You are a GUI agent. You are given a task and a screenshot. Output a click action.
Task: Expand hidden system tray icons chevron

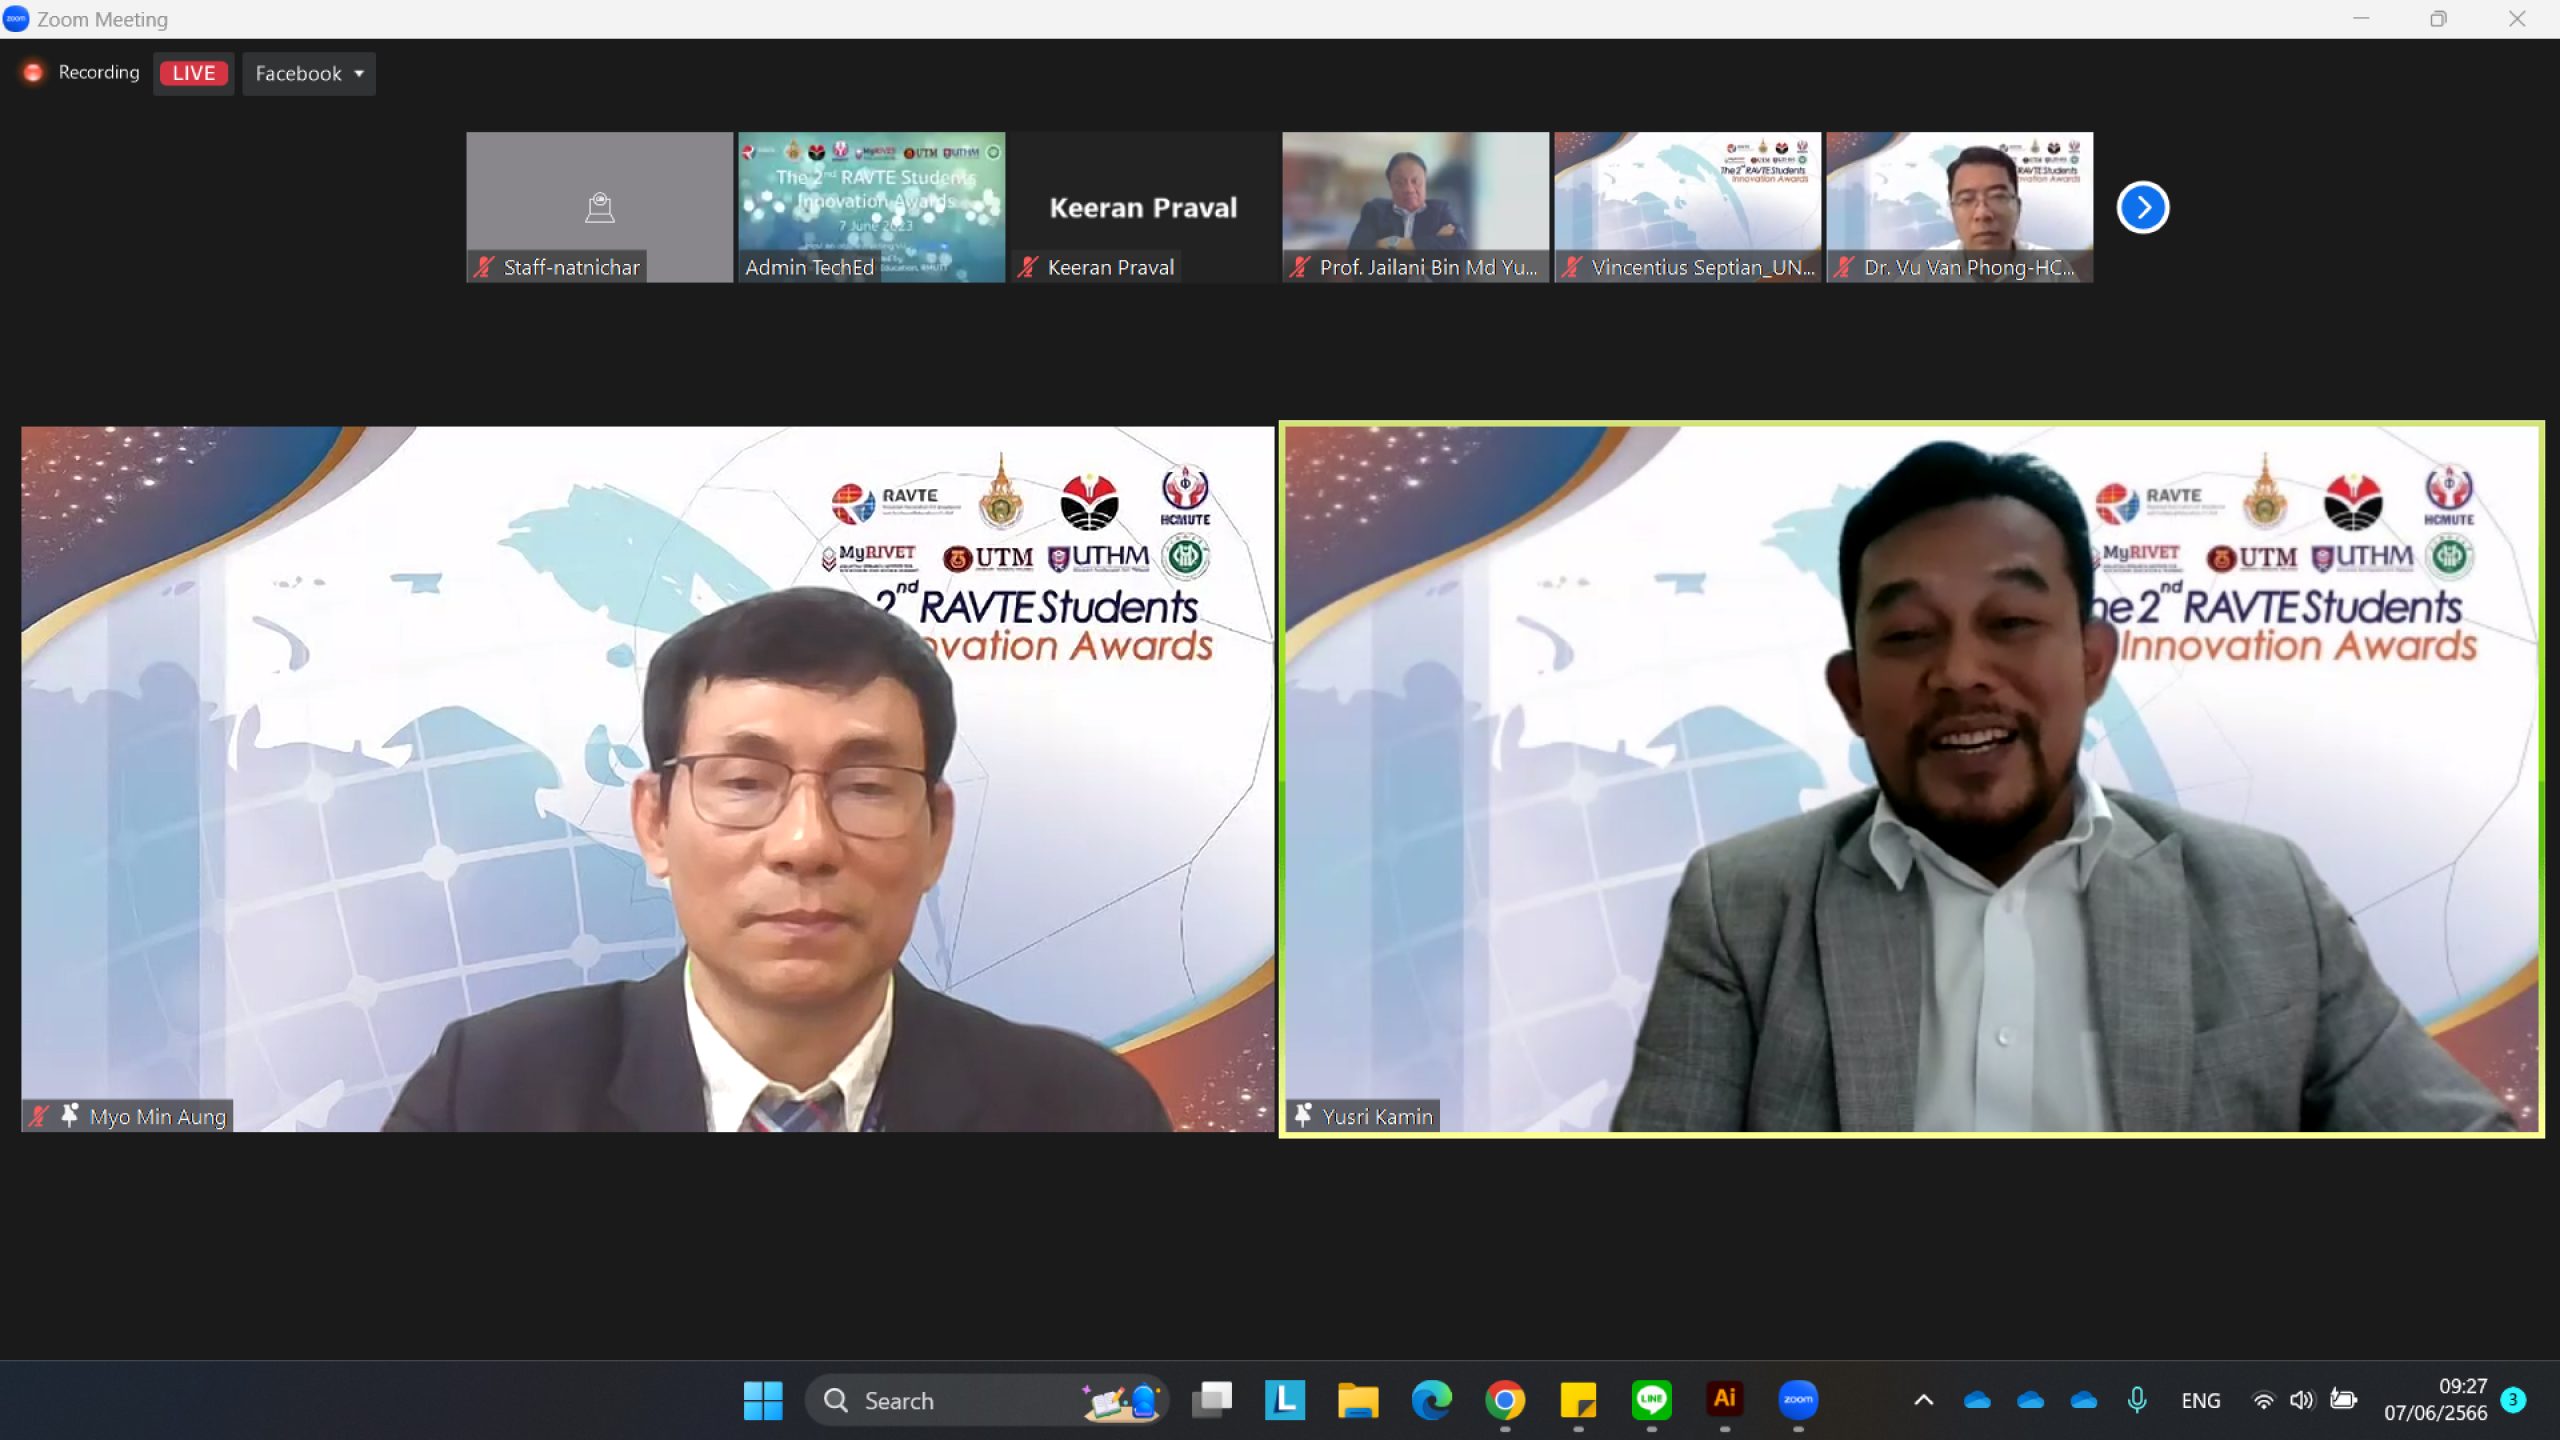click(x=1923, y=1400)
